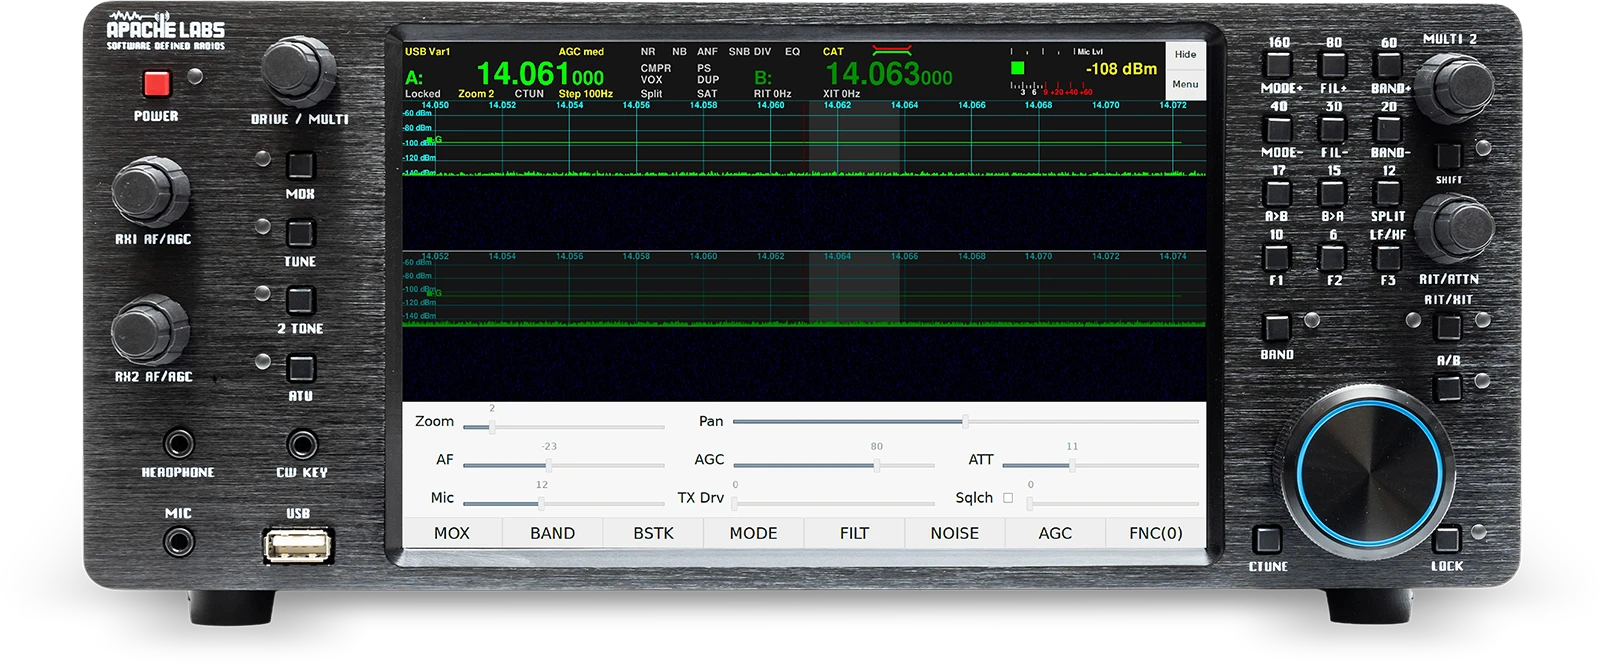Toggle the ANF indicator
Image resolution: width=1600 pixels, height=663 pixels.
[x=707, y=52]
